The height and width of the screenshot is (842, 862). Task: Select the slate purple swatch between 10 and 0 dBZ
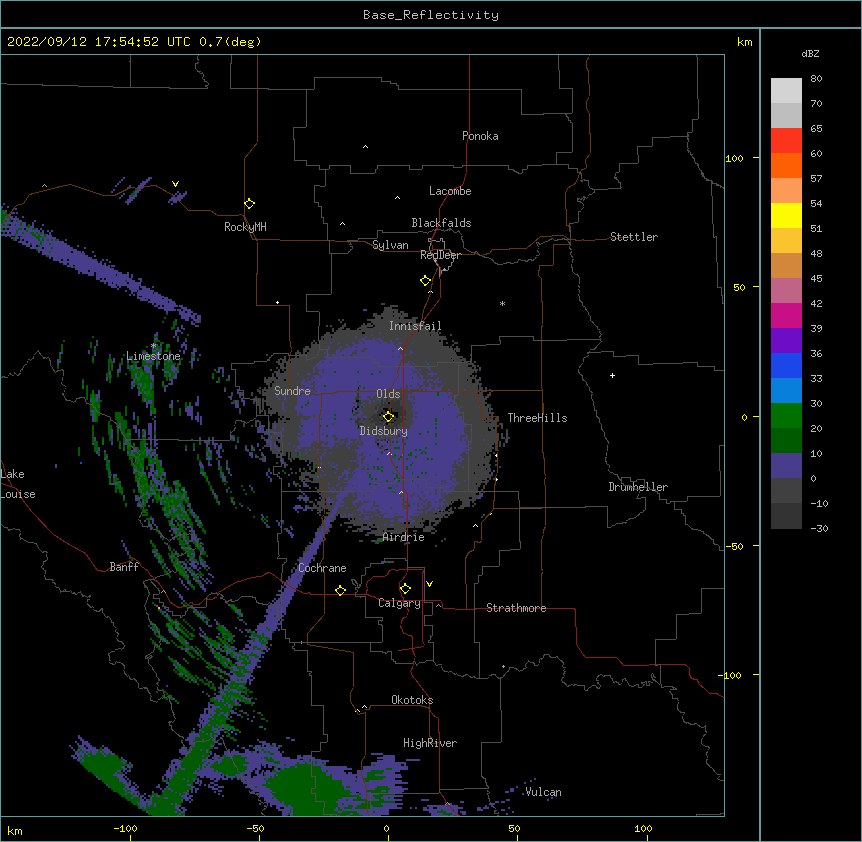pos(786,466)
